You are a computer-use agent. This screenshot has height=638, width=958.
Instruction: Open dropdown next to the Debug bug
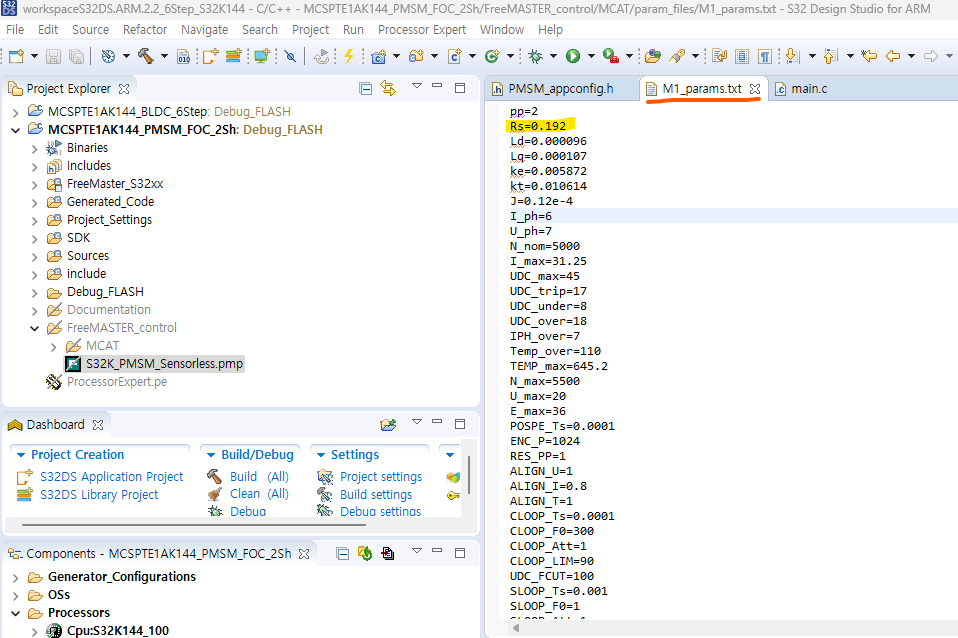[x=553, y=56]
